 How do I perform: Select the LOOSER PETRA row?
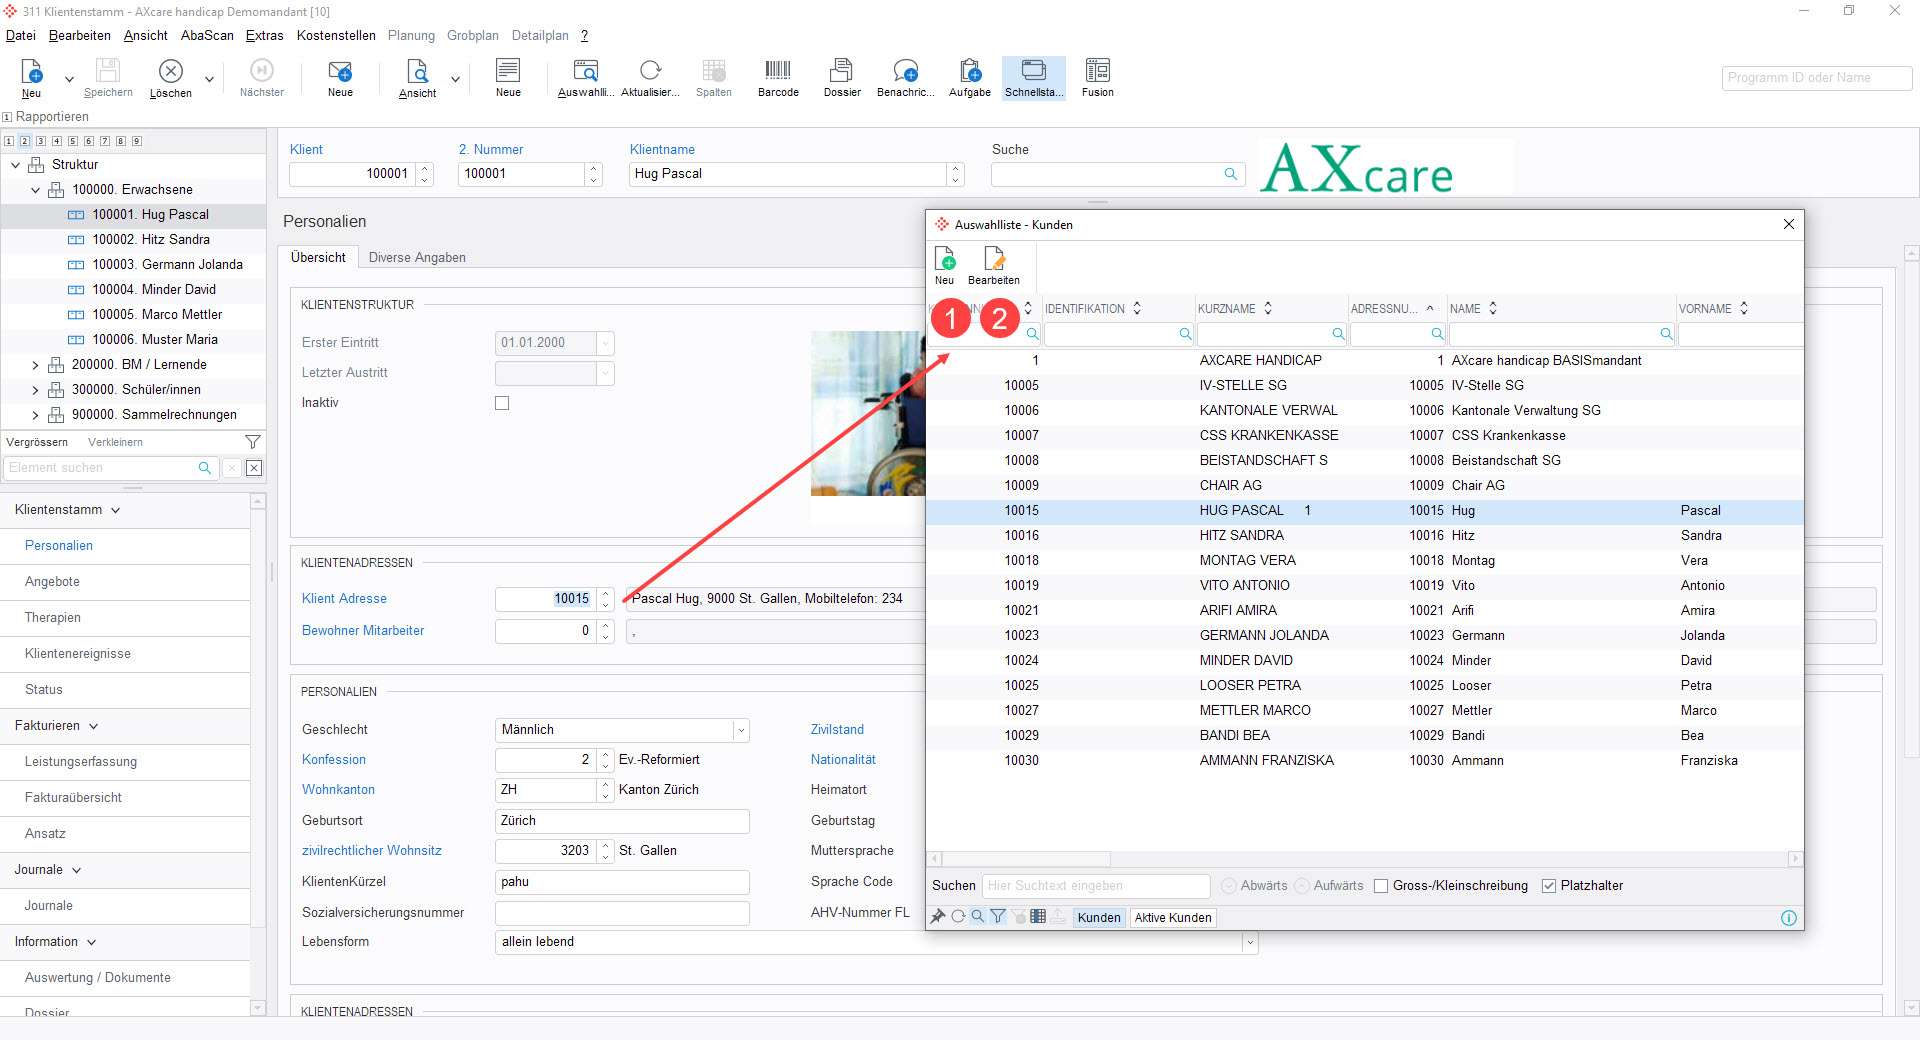click(1365, 686)
